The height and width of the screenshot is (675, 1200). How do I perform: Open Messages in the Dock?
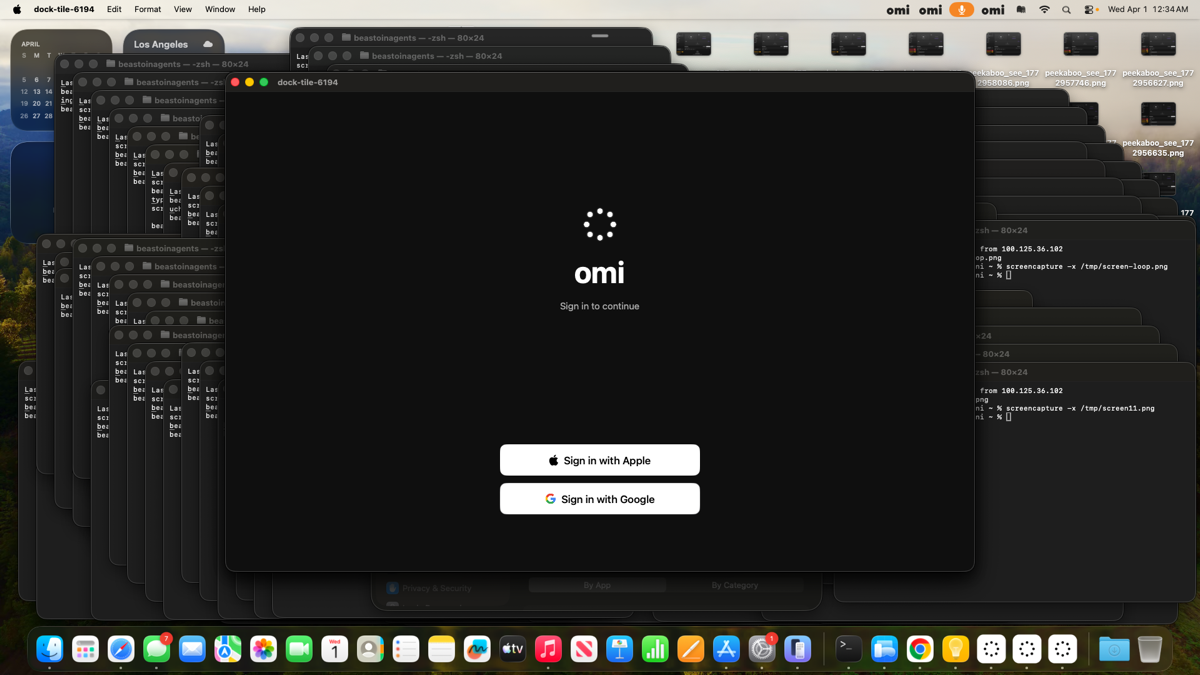point(156,649)
